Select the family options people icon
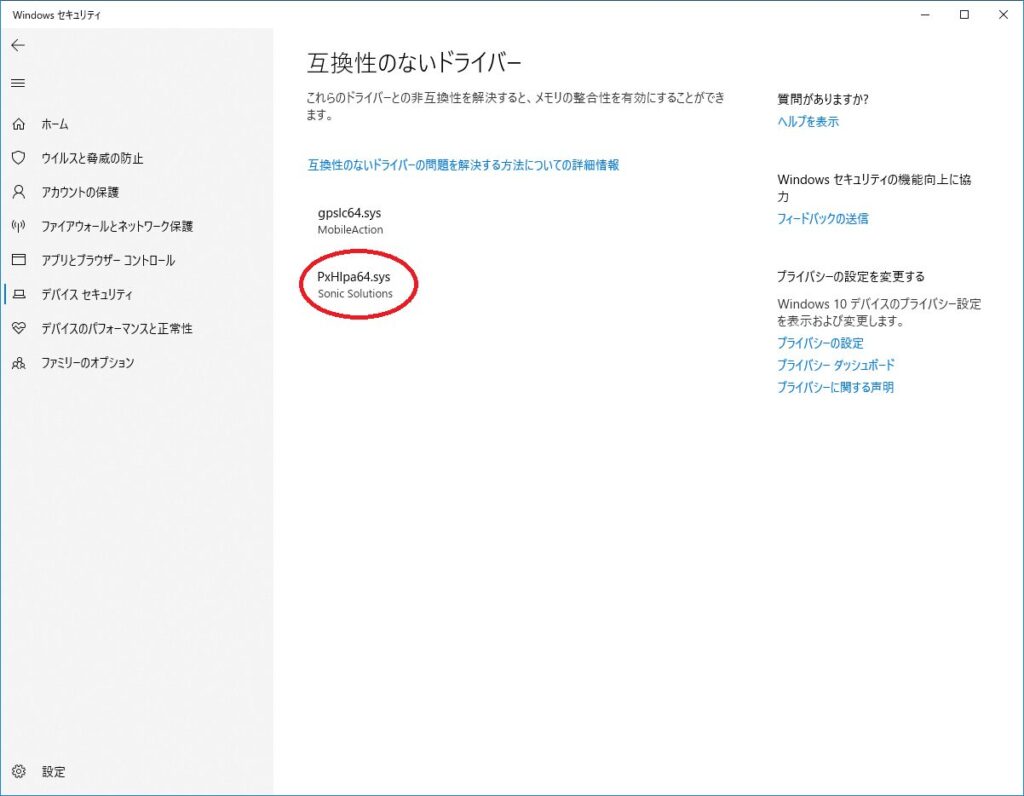This screenshot has width=1024, height=796. click(x=19, y=362)
